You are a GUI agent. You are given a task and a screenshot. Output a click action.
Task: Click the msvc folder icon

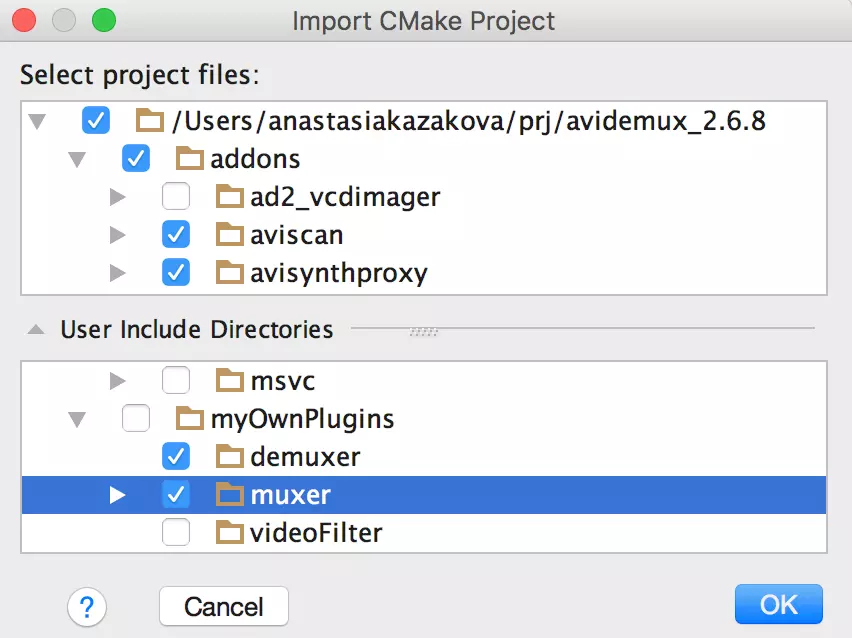pyautogui.click(x=230, y=381)
